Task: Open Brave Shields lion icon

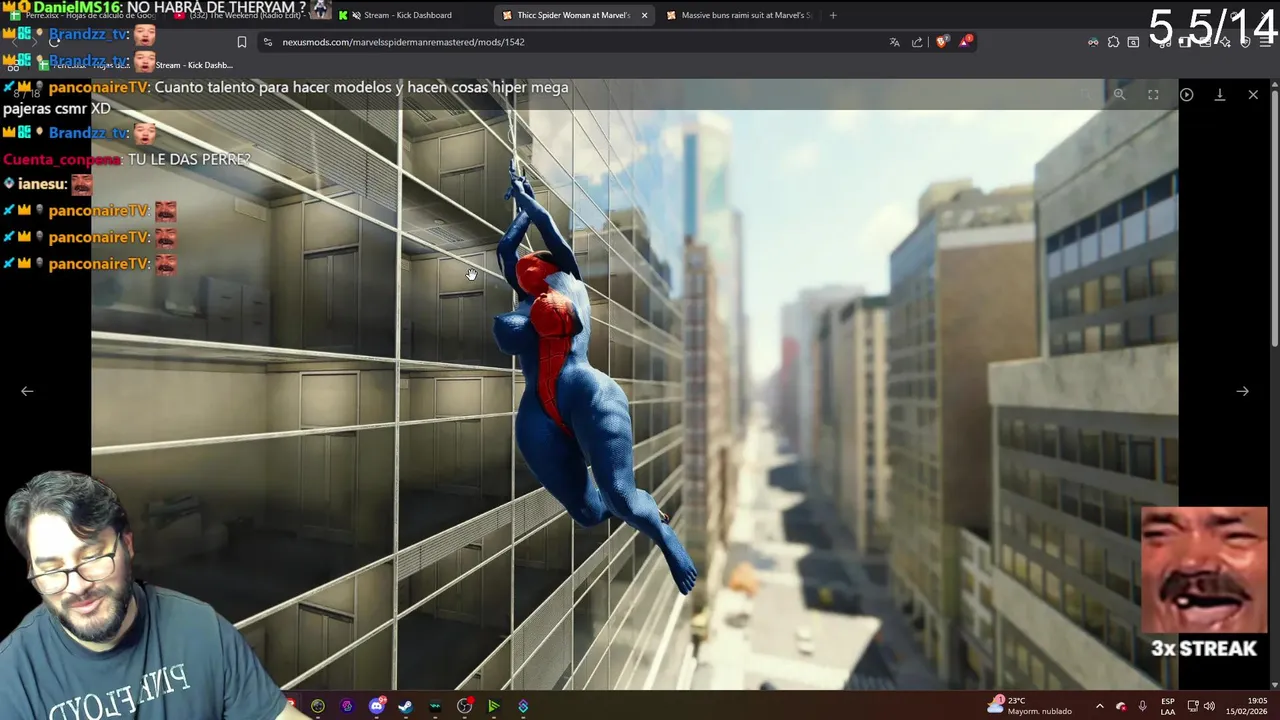Action: 942,42
